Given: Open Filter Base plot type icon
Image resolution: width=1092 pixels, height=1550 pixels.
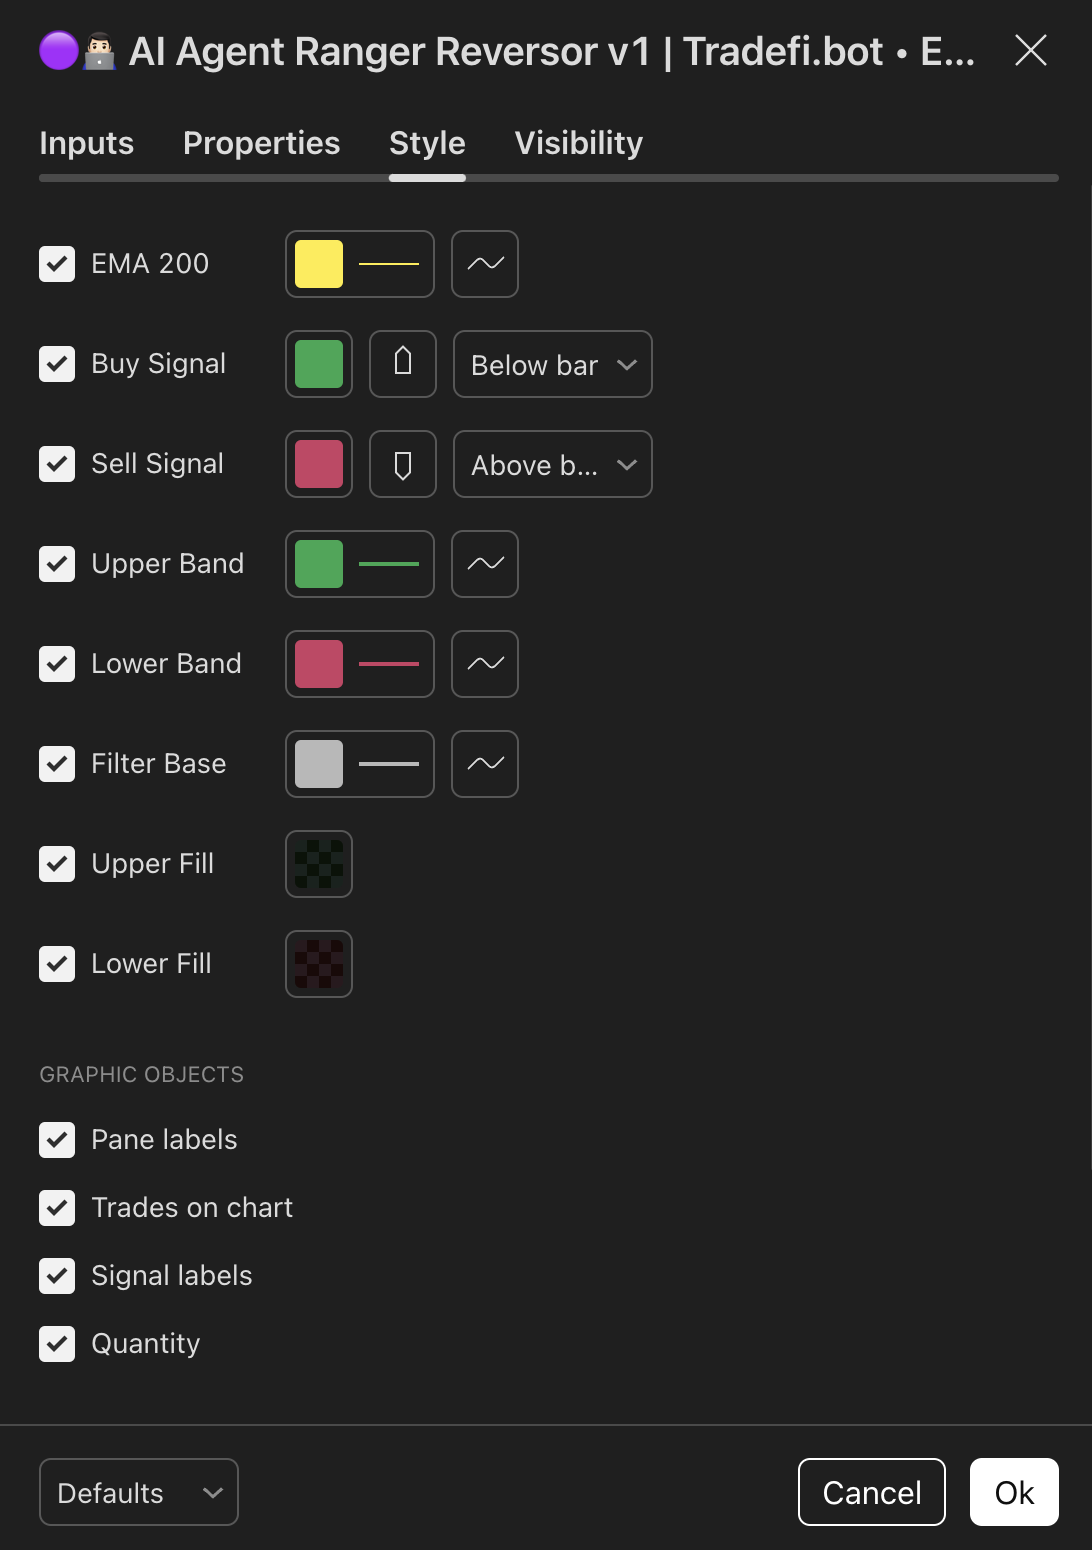Looking at the screenshot, I should (485, 764).
